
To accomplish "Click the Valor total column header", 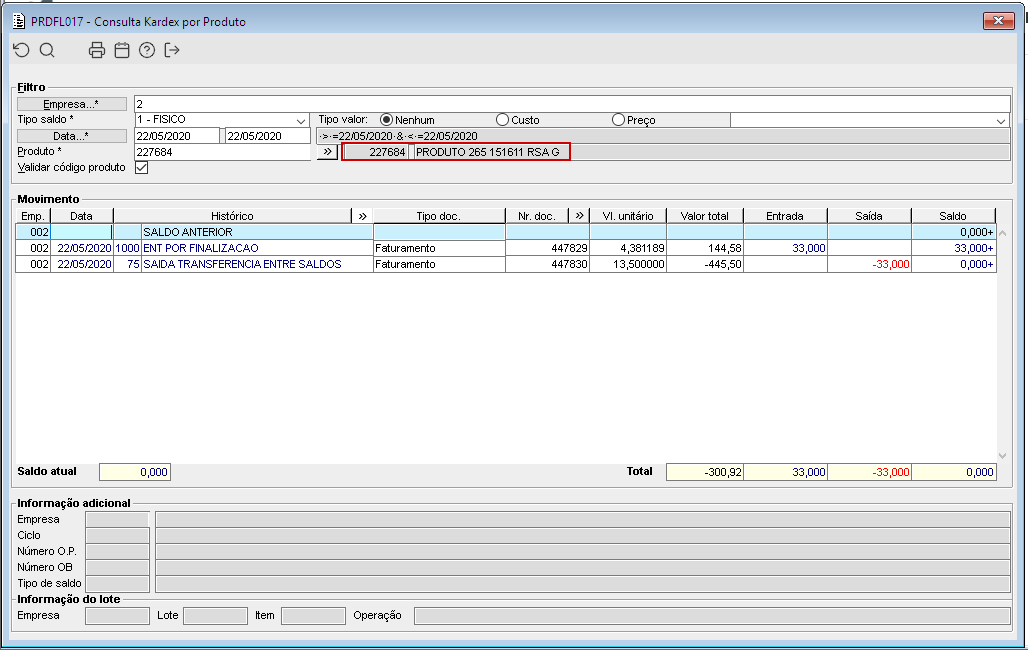I will 705,216.
